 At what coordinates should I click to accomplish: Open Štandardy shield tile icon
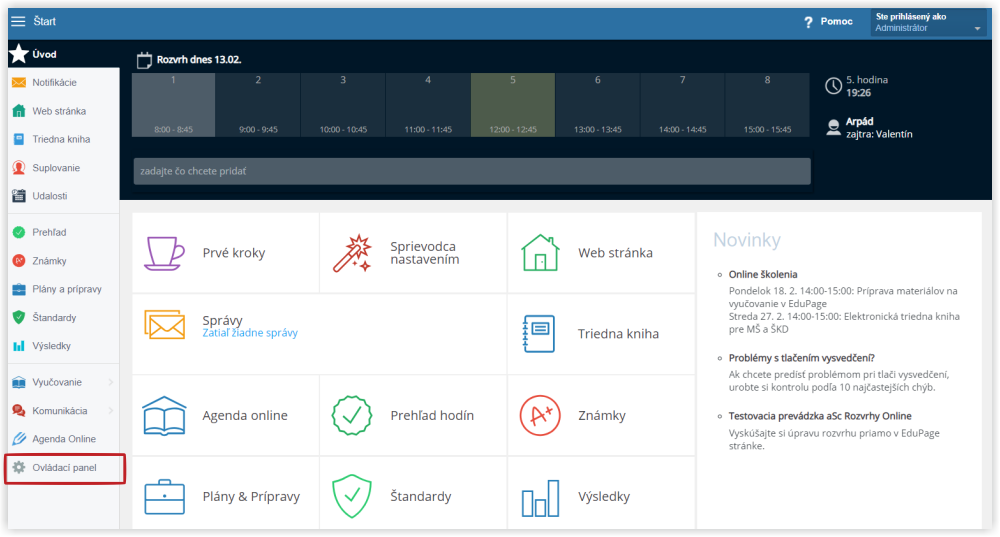(352, 496)
